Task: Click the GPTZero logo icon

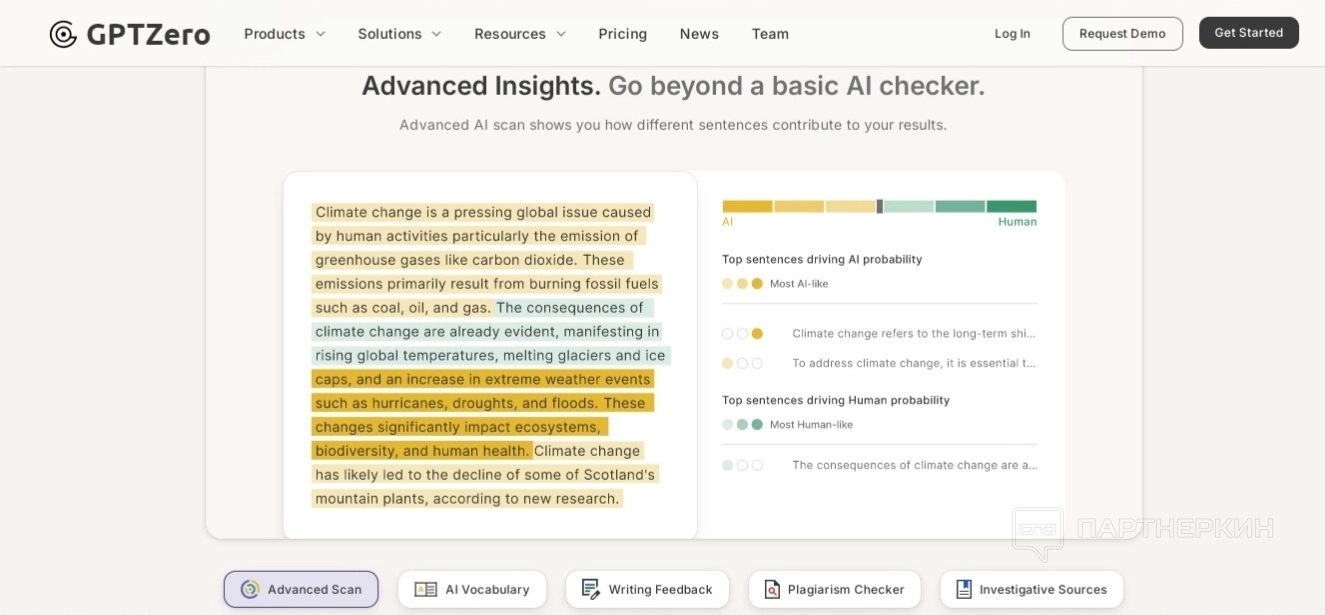Action: click(x=63, y=34)
